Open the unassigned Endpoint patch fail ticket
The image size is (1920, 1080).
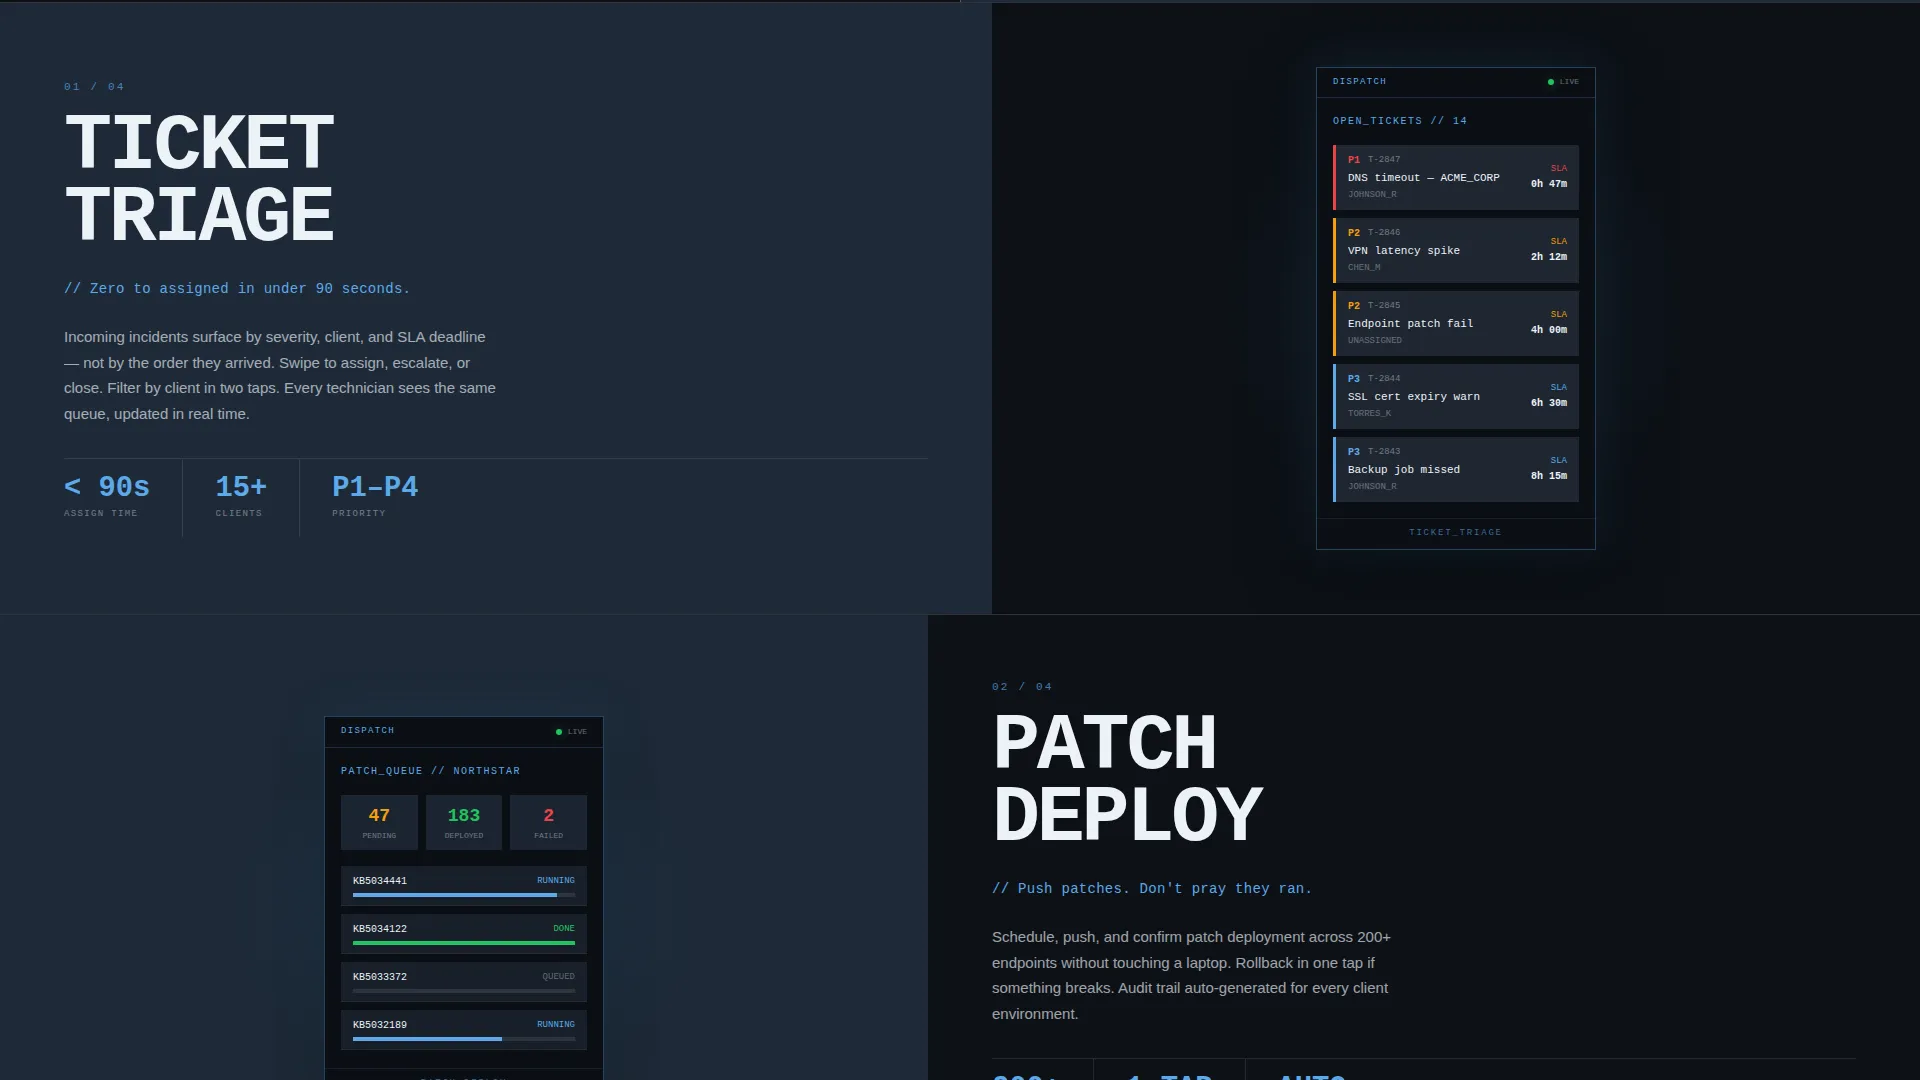click(x=1456, y=323)
